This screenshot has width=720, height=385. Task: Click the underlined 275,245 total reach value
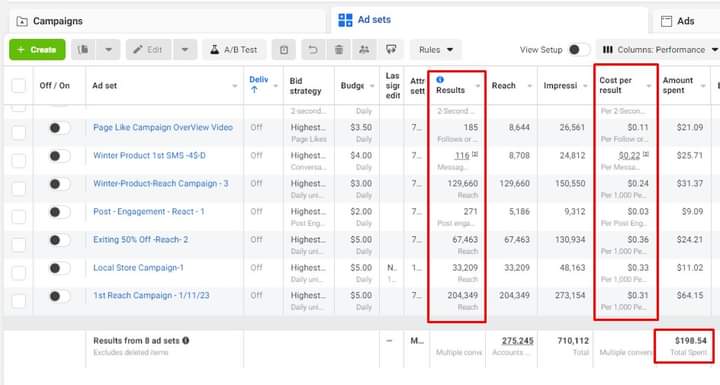(518, 341)
